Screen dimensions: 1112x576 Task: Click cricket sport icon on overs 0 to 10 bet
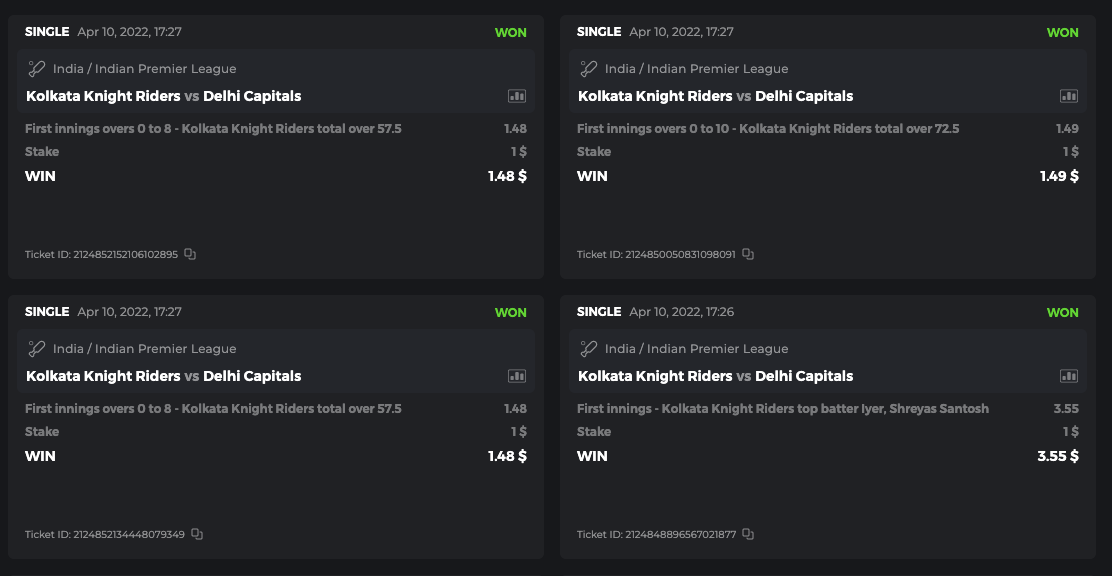pos(589,69)
